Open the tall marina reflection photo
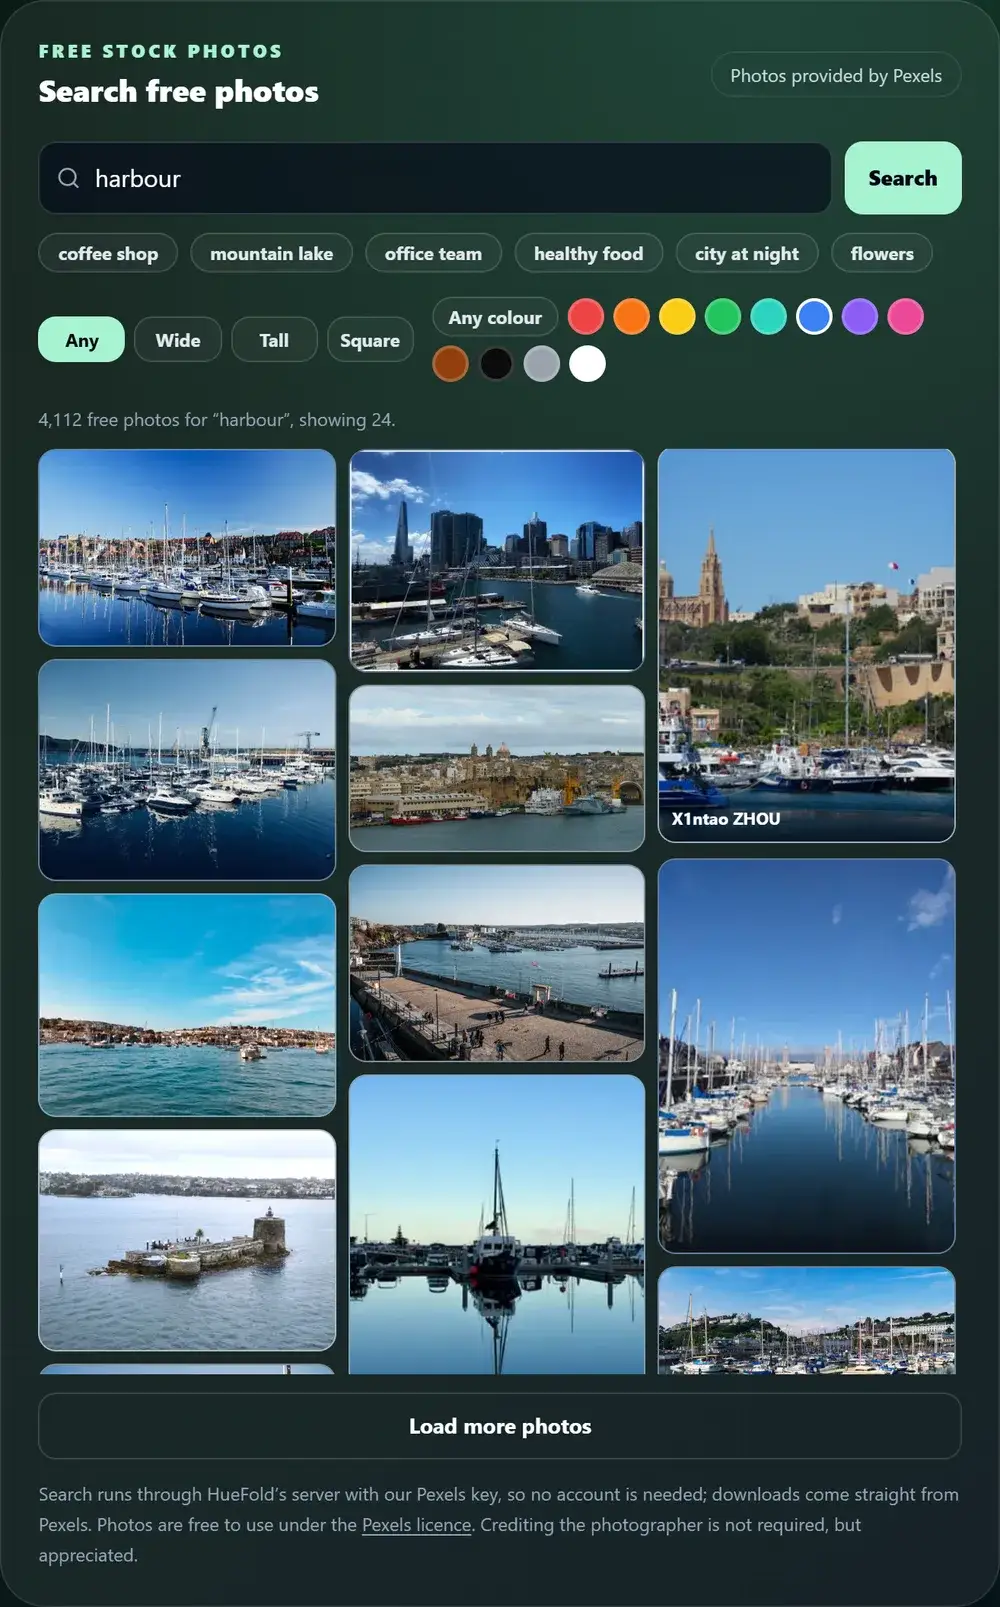The image size is (1000, 1607). coord(807,1056)
